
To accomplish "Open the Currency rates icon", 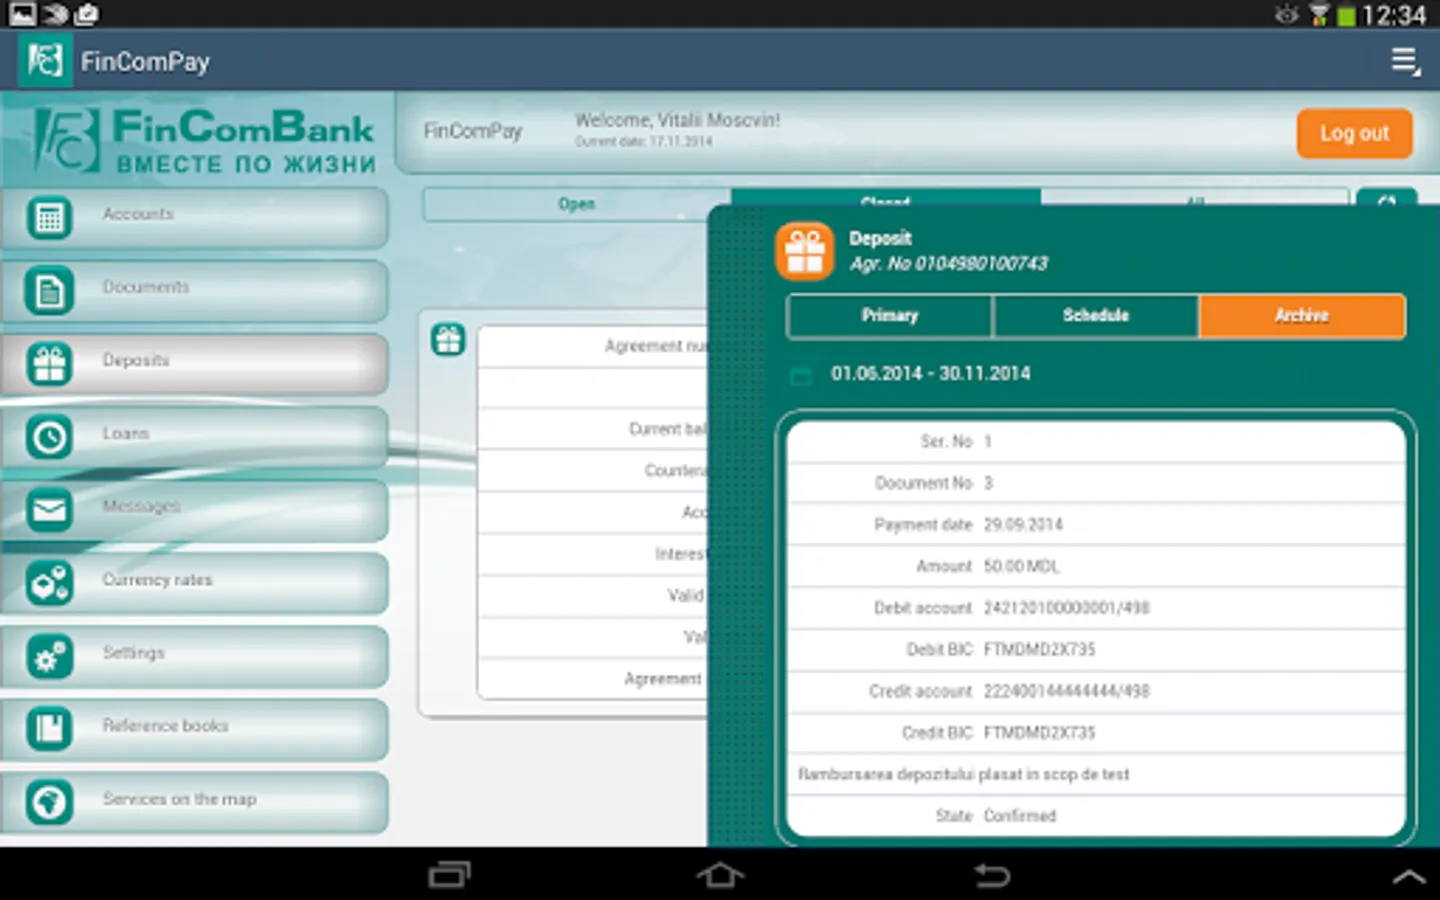I will pyautogui.click(x=49, y=583).
